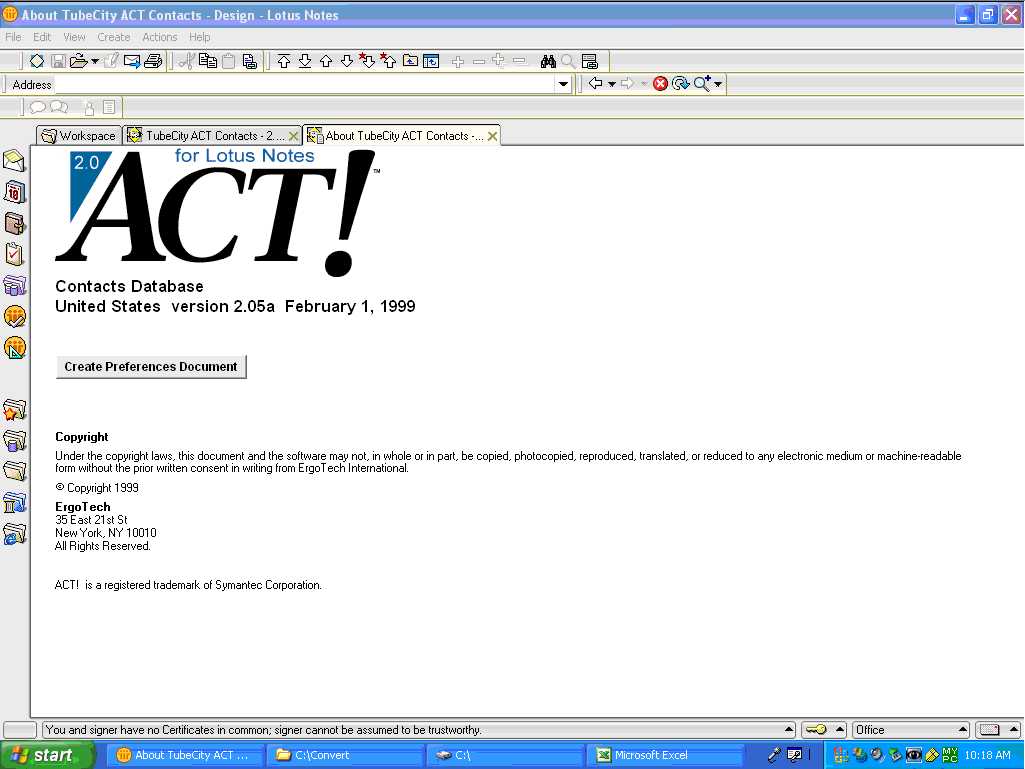Click Navigate First arrow with top bar
1025x769 pixels.
click(284, 61)
